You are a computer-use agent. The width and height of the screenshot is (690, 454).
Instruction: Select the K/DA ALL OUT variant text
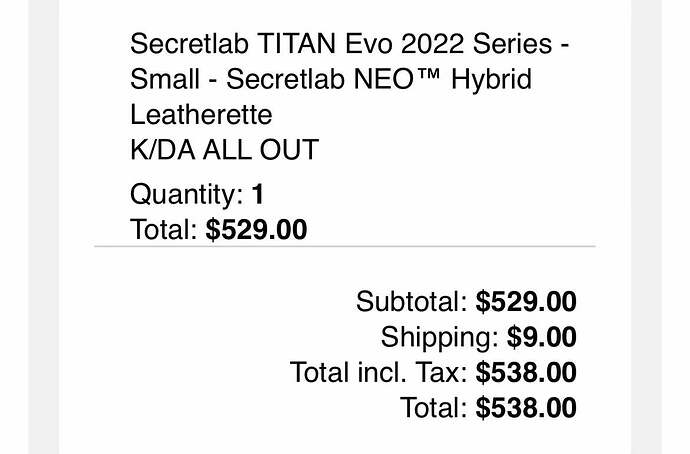(224, 150)
